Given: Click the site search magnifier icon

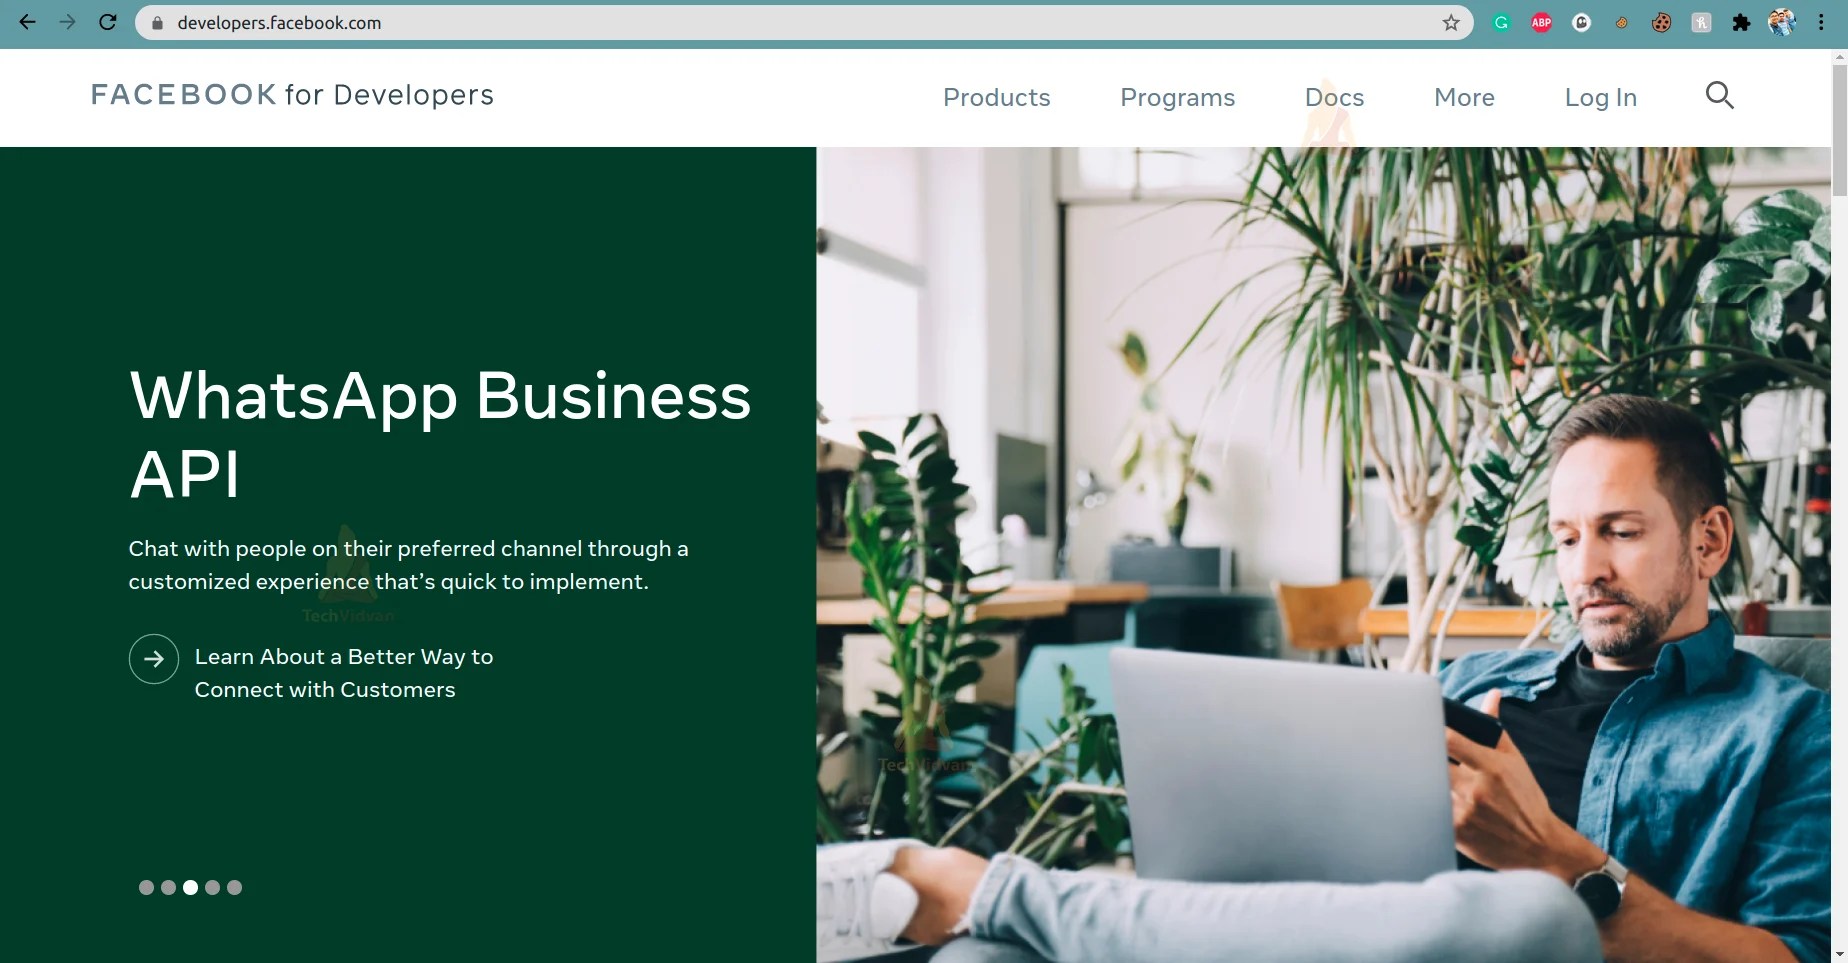Looking at the screenshot, I should tap(1719, 95).
